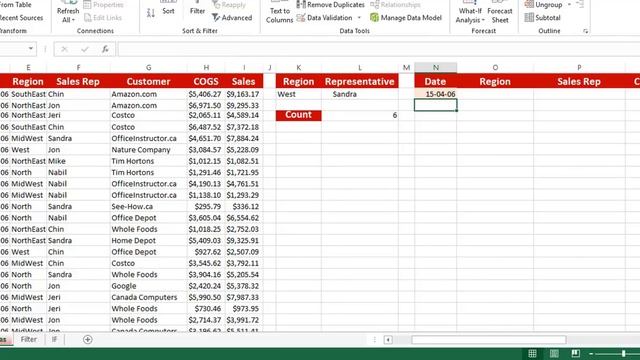
Task: Open the Sort dialog button
Action: 168,9
